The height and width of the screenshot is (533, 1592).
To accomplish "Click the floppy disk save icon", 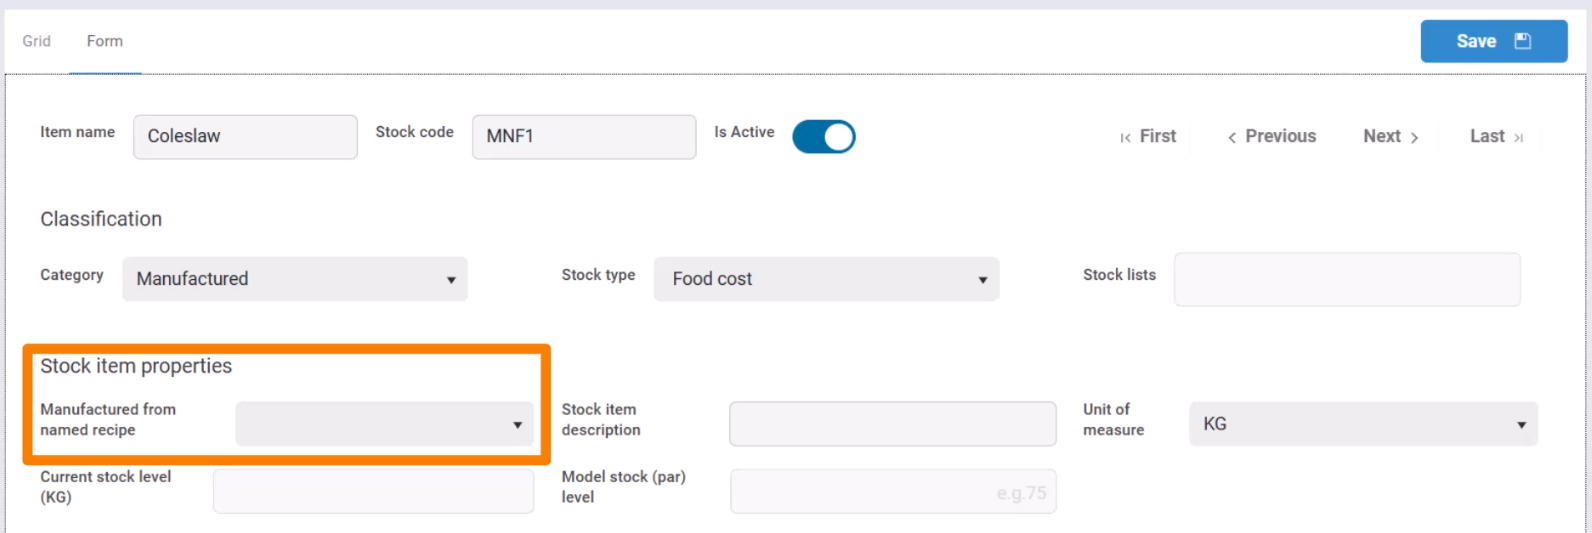I will (x=1523, y=41).
